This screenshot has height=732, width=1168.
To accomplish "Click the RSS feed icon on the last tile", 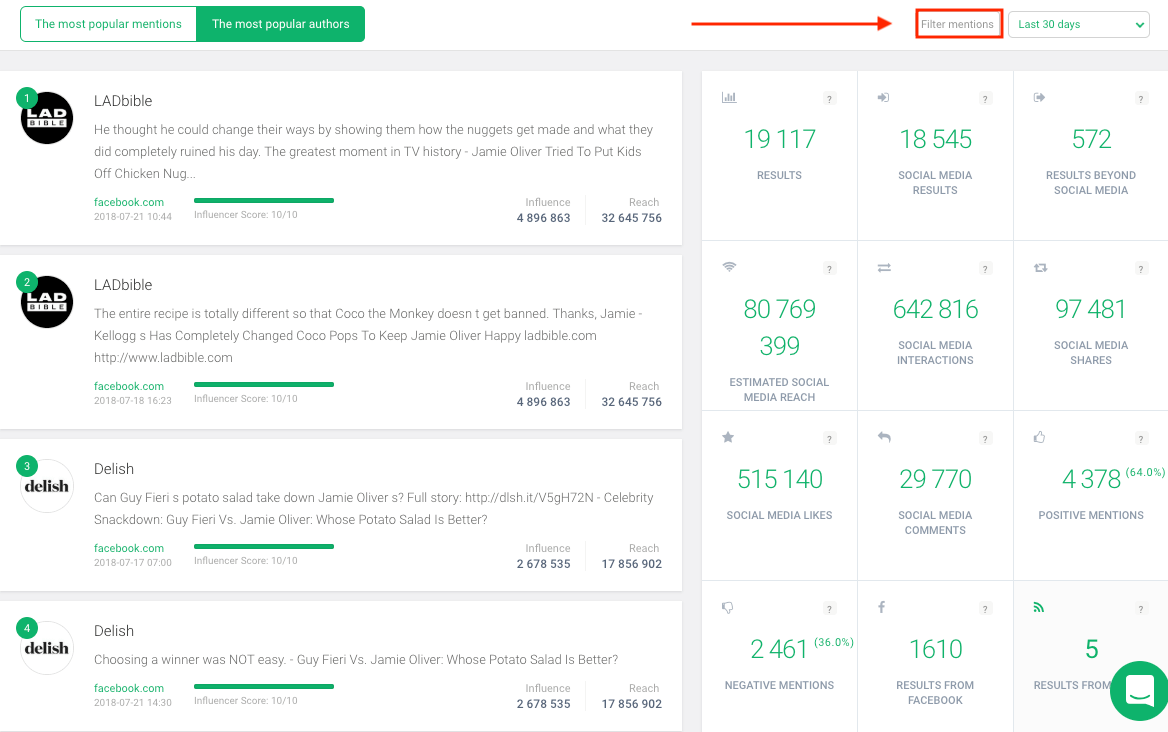I will tap(1039, 607).
